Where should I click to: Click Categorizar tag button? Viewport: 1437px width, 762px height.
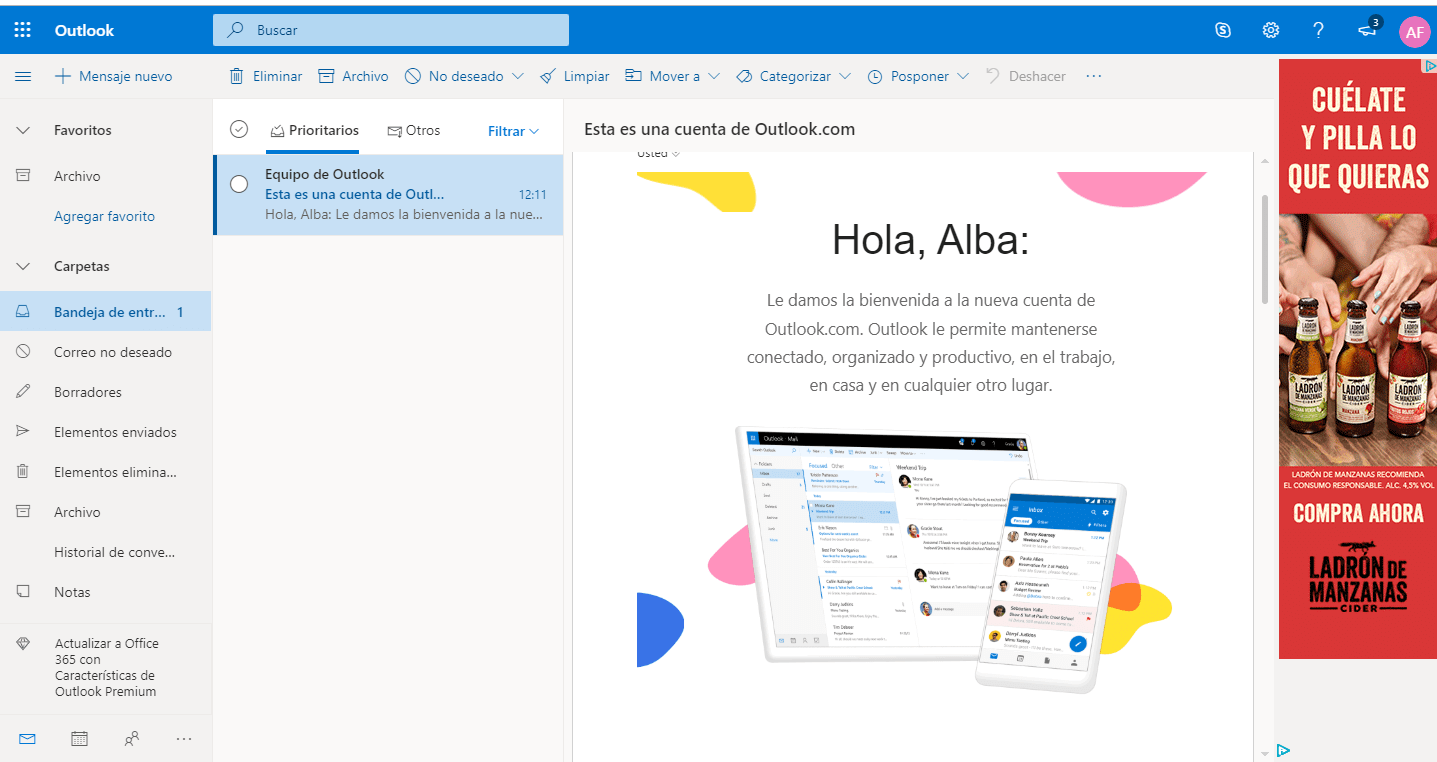pos(784,76)
